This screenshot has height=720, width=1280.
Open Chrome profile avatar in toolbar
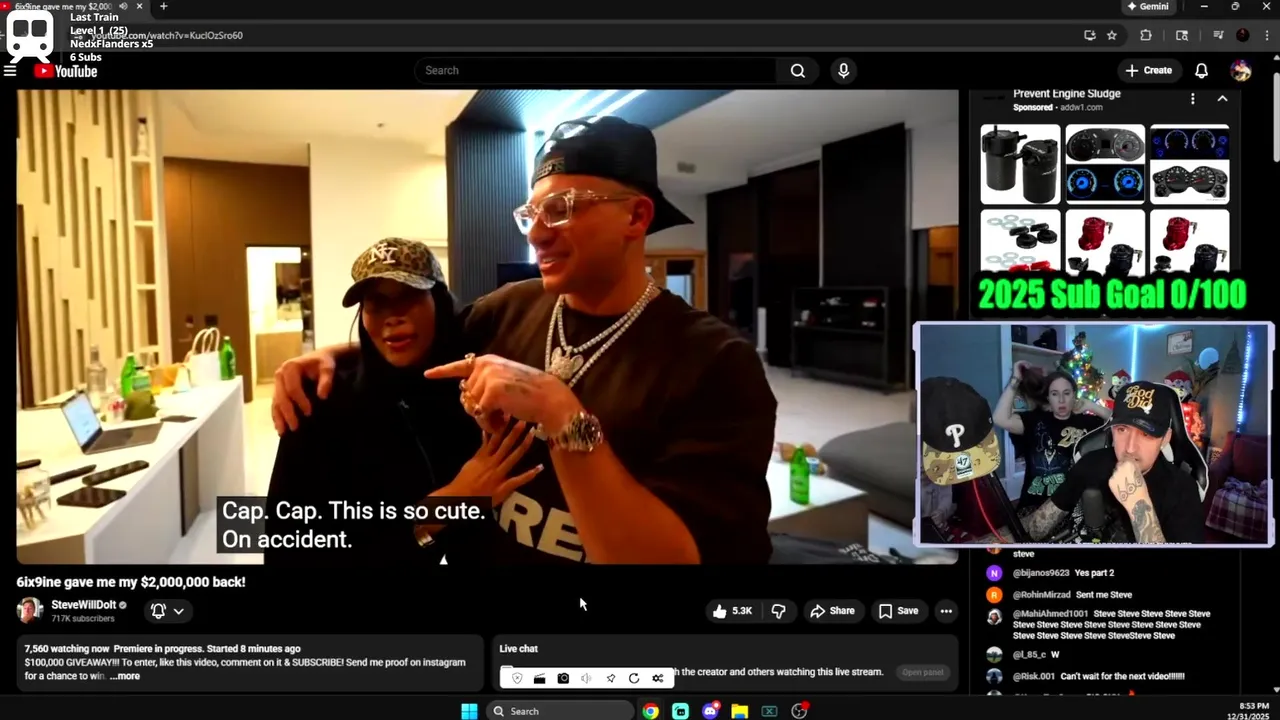pyautogui.click(x=1242, y=35)
